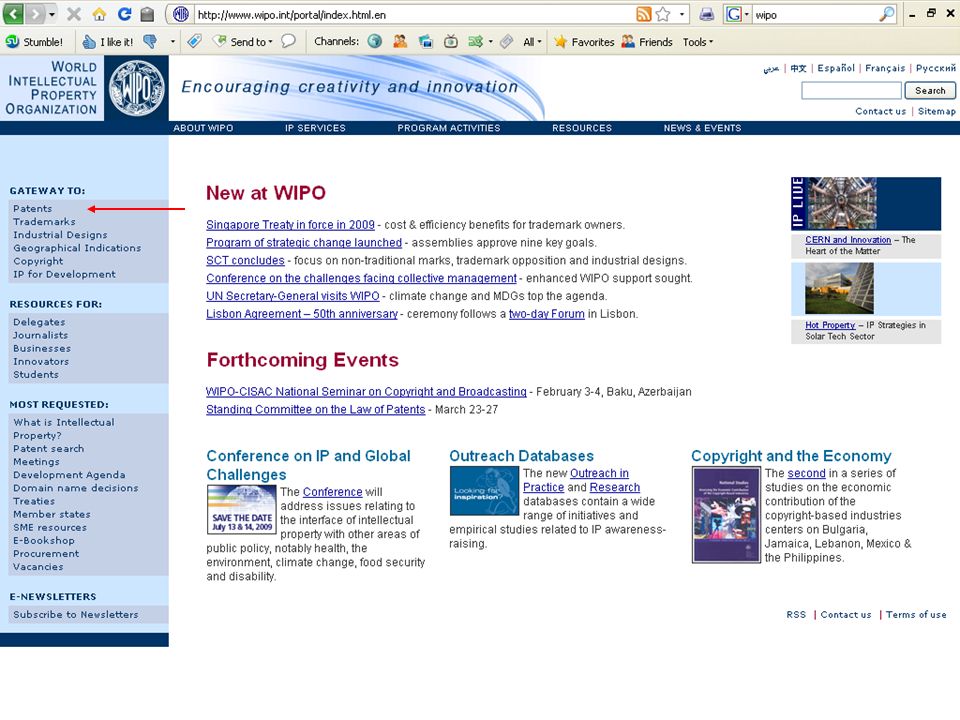Select the photos channel icon
The image size is (960, 720).
pyautogui.click(x=426, y=42)
